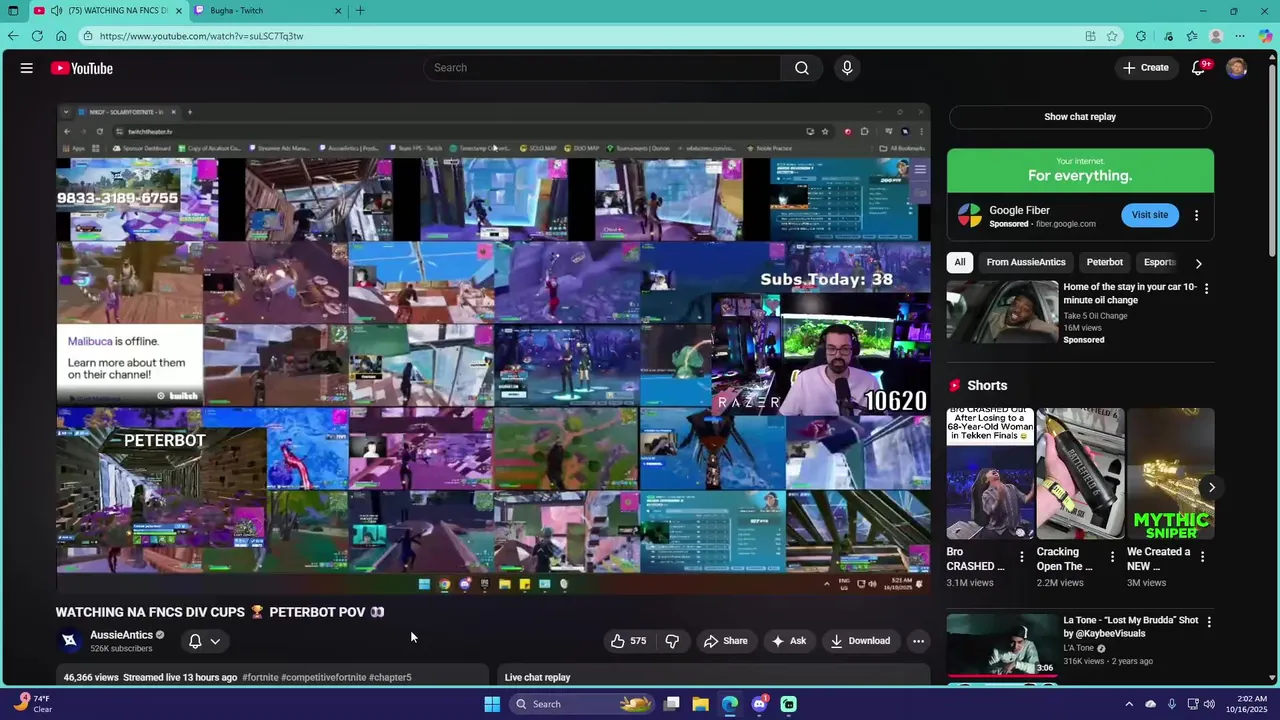Go to YouTube home via logo
This screenshot has height=720, width=1280.
tap(82, 68)
